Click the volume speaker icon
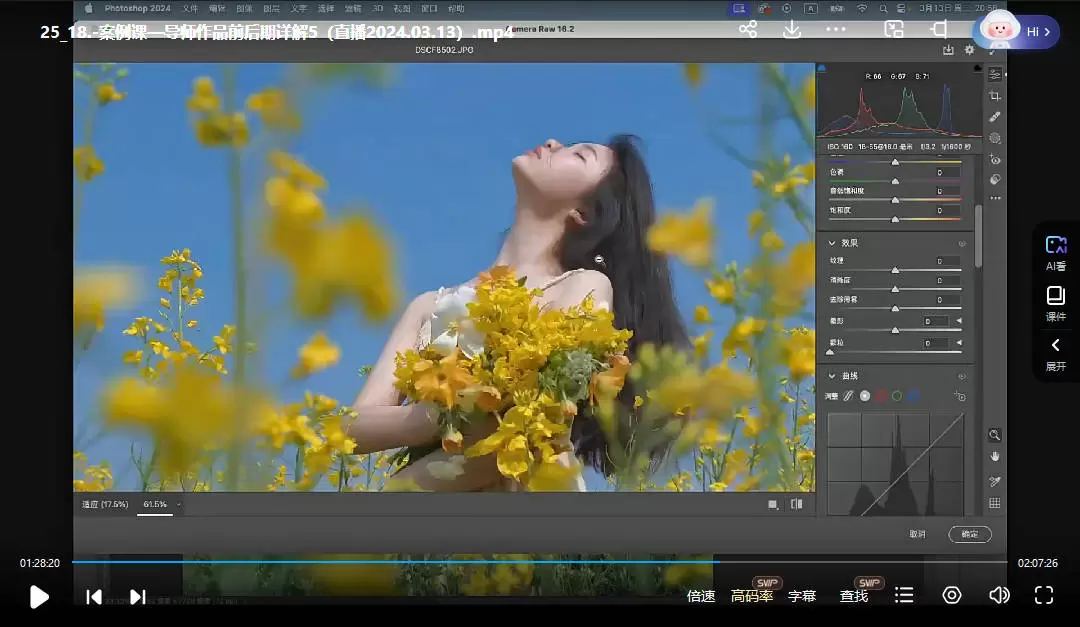The width and height of the screenshot is (1080, 627). pyautogui.click(x=999, y=595)
